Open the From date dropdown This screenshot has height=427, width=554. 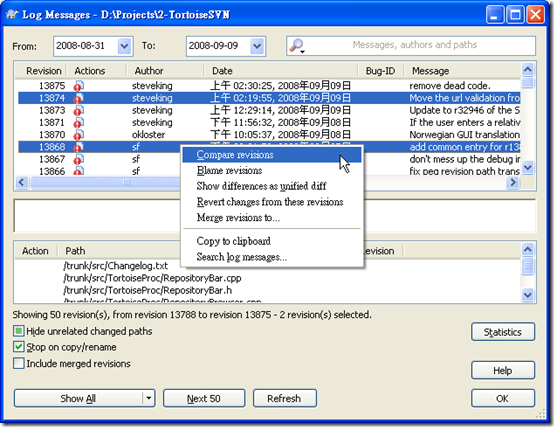click(x=124, y=46)
